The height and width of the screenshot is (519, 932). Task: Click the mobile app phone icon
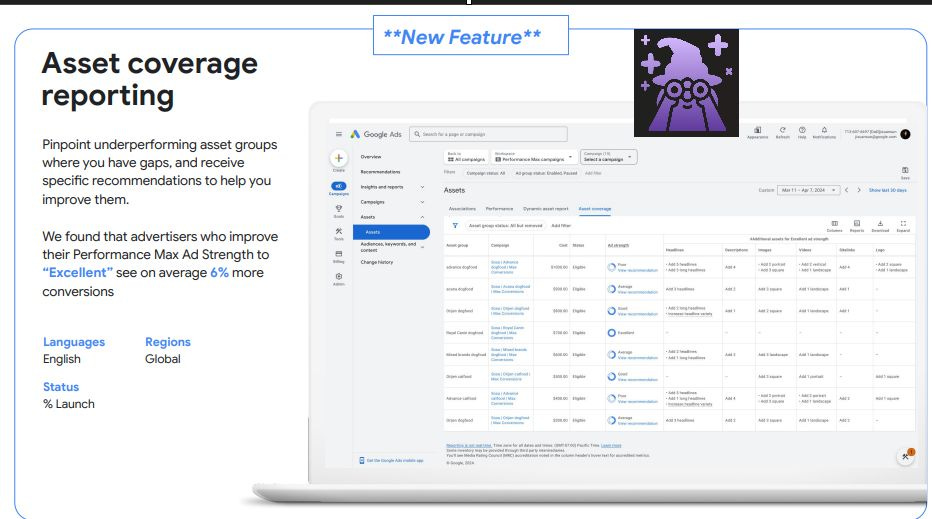click(x=361, y=461)
